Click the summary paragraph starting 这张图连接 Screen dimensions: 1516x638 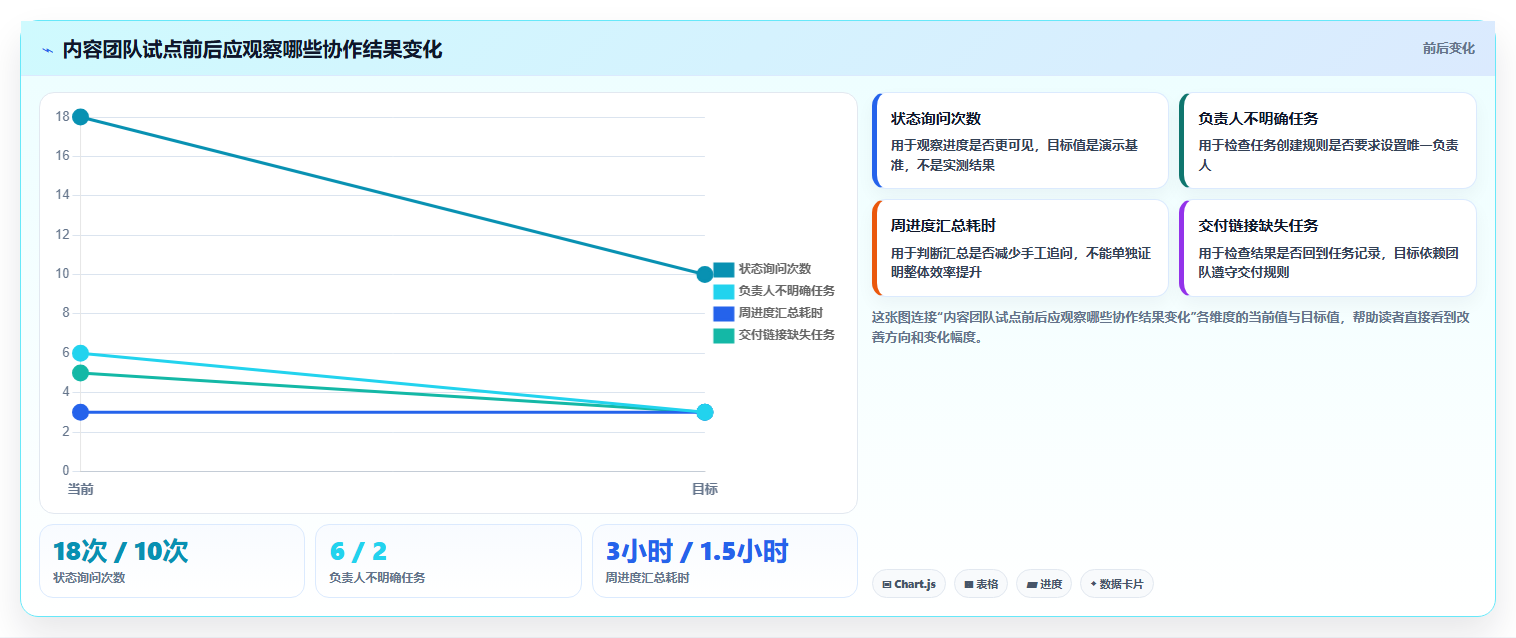click(x=1170, y=327)
